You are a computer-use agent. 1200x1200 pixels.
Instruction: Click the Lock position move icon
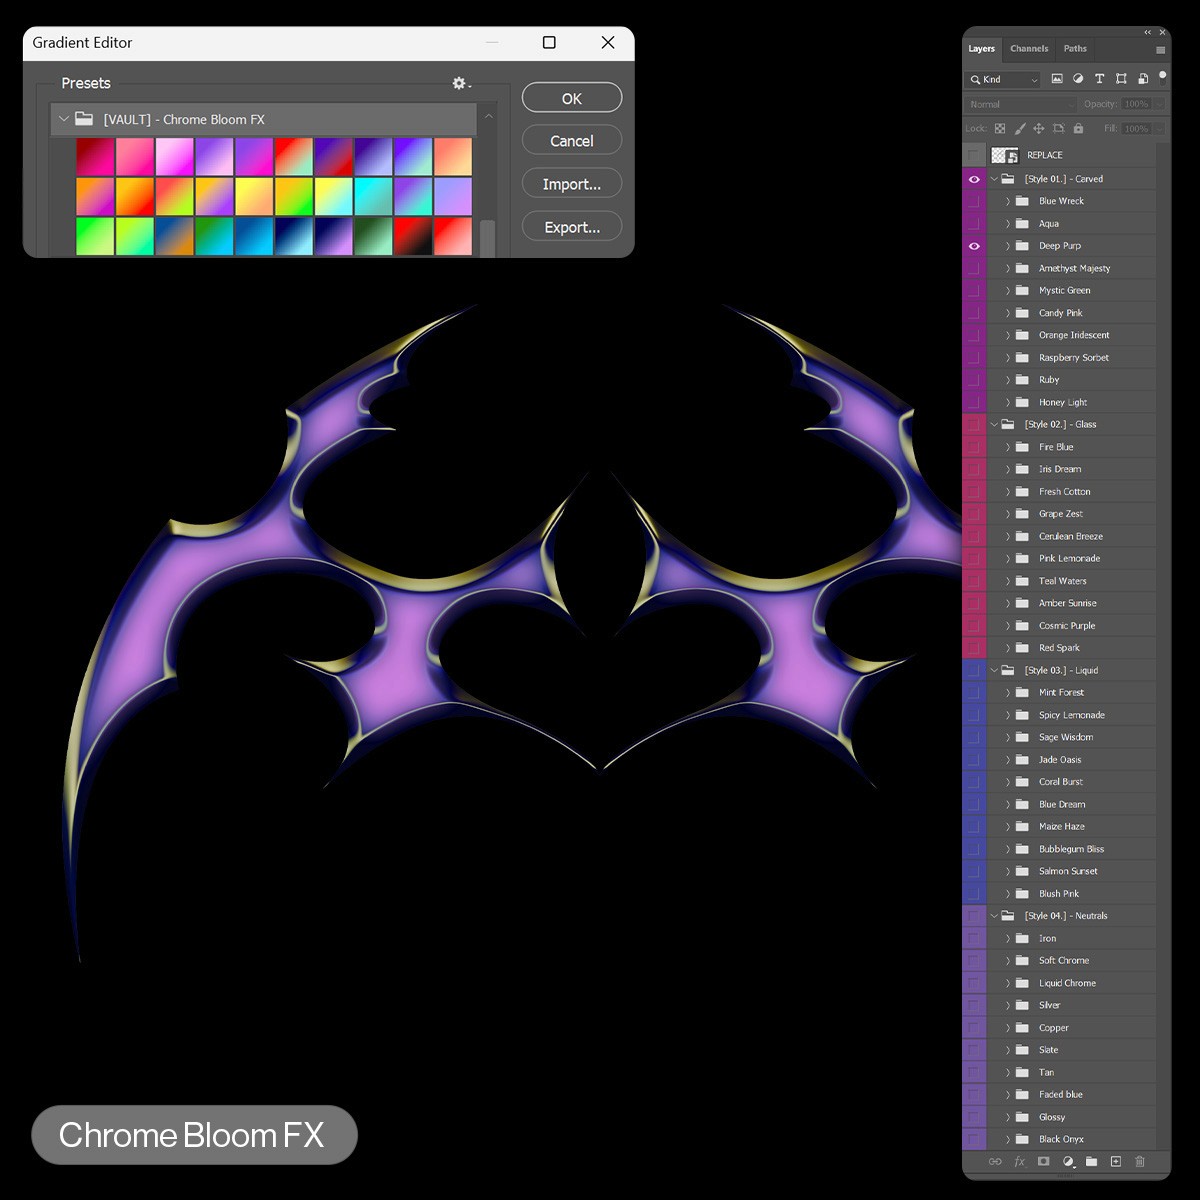pyautogui.click(x=1039, y=129)
